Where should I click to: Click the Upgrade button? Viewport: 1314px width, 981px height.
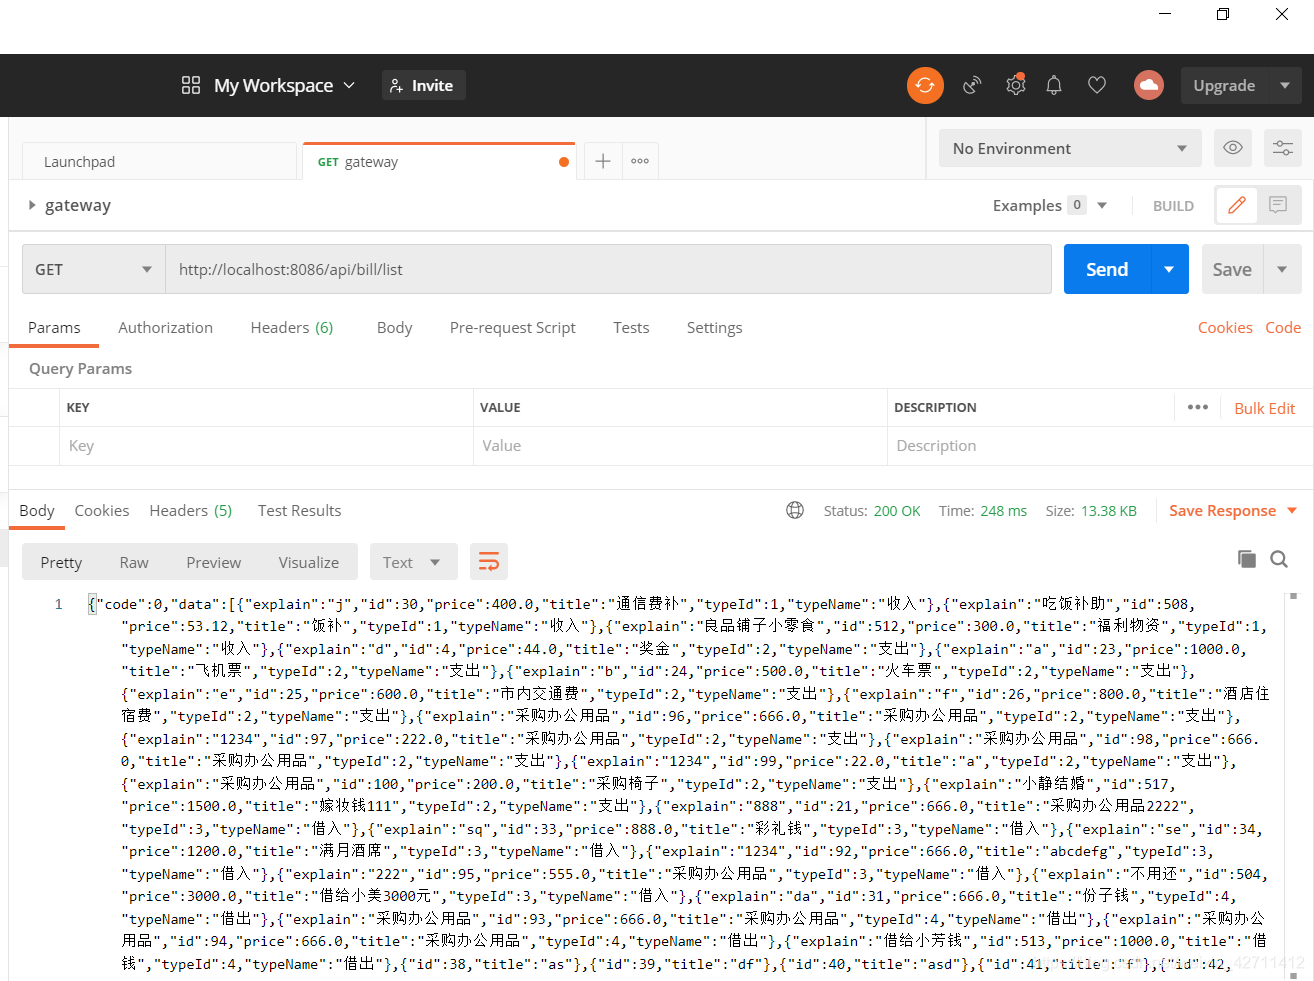(x=1224, y=85)
